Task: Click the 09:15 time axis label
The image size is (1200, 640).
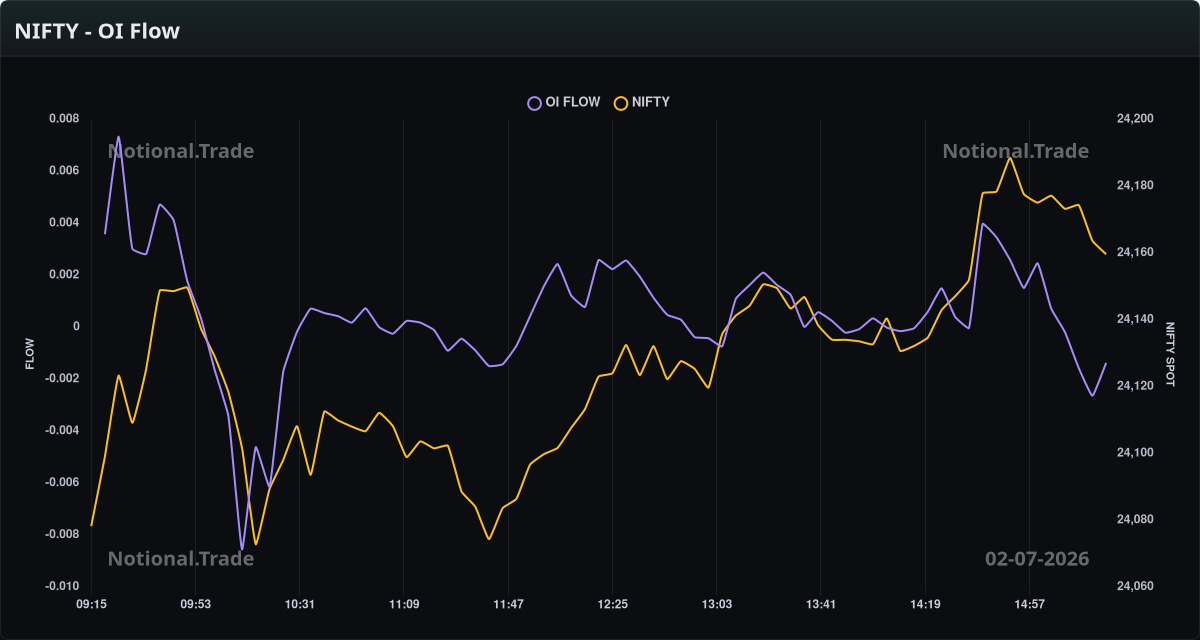Action: (x=91, y=604)
